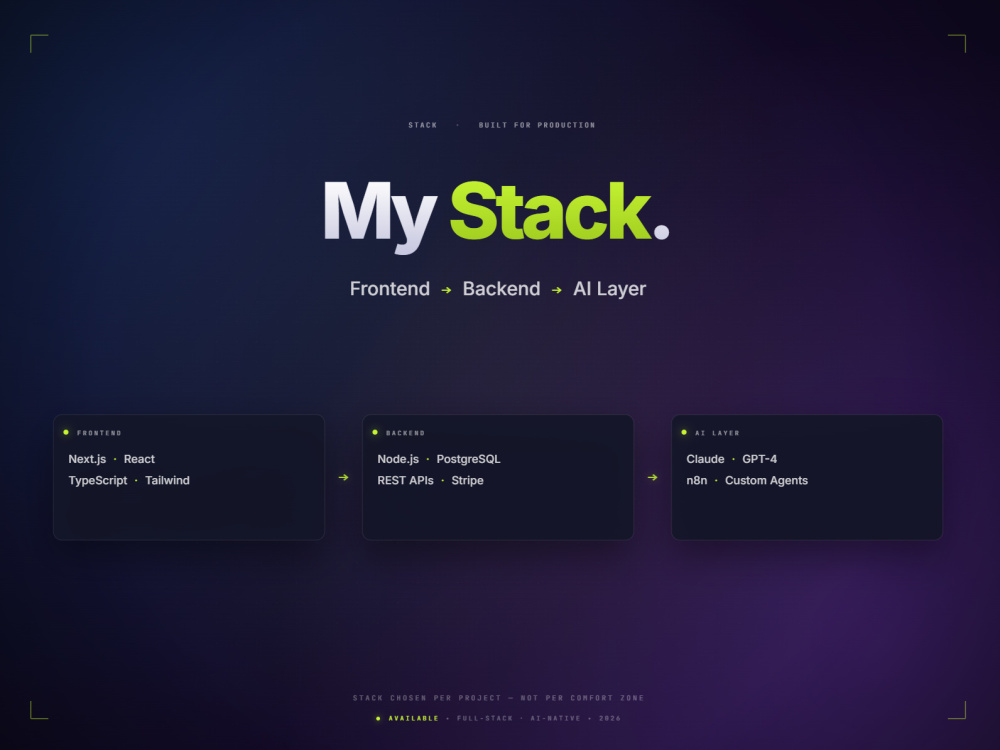The height and width of the screenshot is (750, 1000).
Task: Click the green dot beside FRONTEND card label
Action: tap(66, 432)
